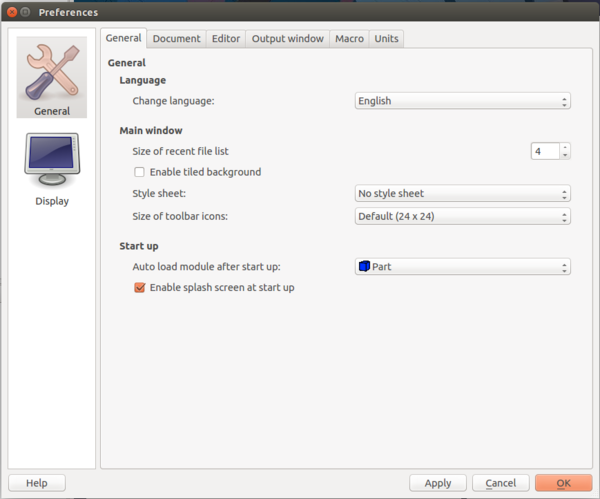Open the Change language dropdown
The height and width of the screenshot is (499, 600).
pyautogui.click(x=463, y=101)
